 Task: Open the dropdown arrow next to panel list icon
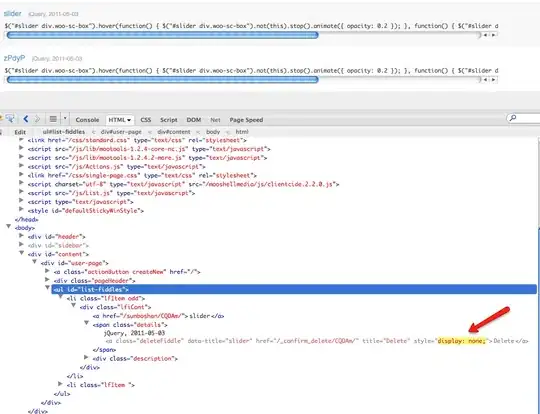[65, 119]
